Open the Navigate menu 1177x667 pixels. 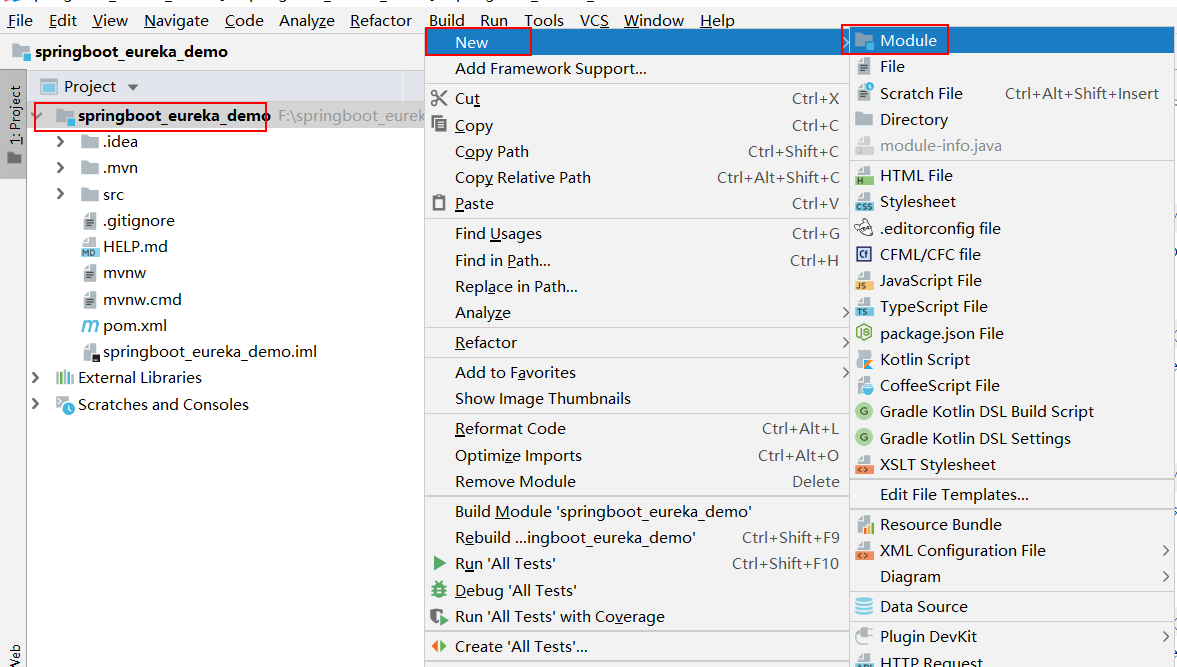pos(176,20)
